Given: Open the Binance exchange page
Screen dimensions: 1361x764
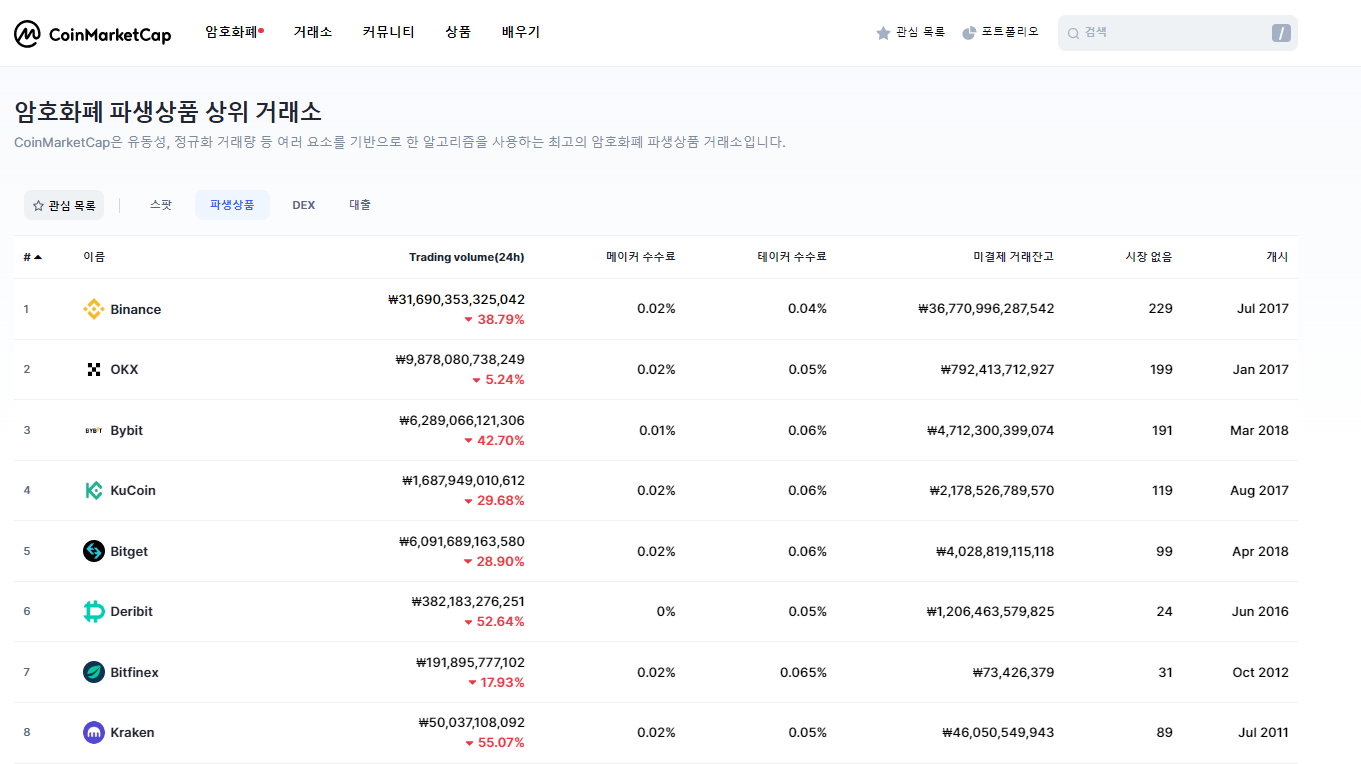Looking at the screenshot, I should (135, 309).
